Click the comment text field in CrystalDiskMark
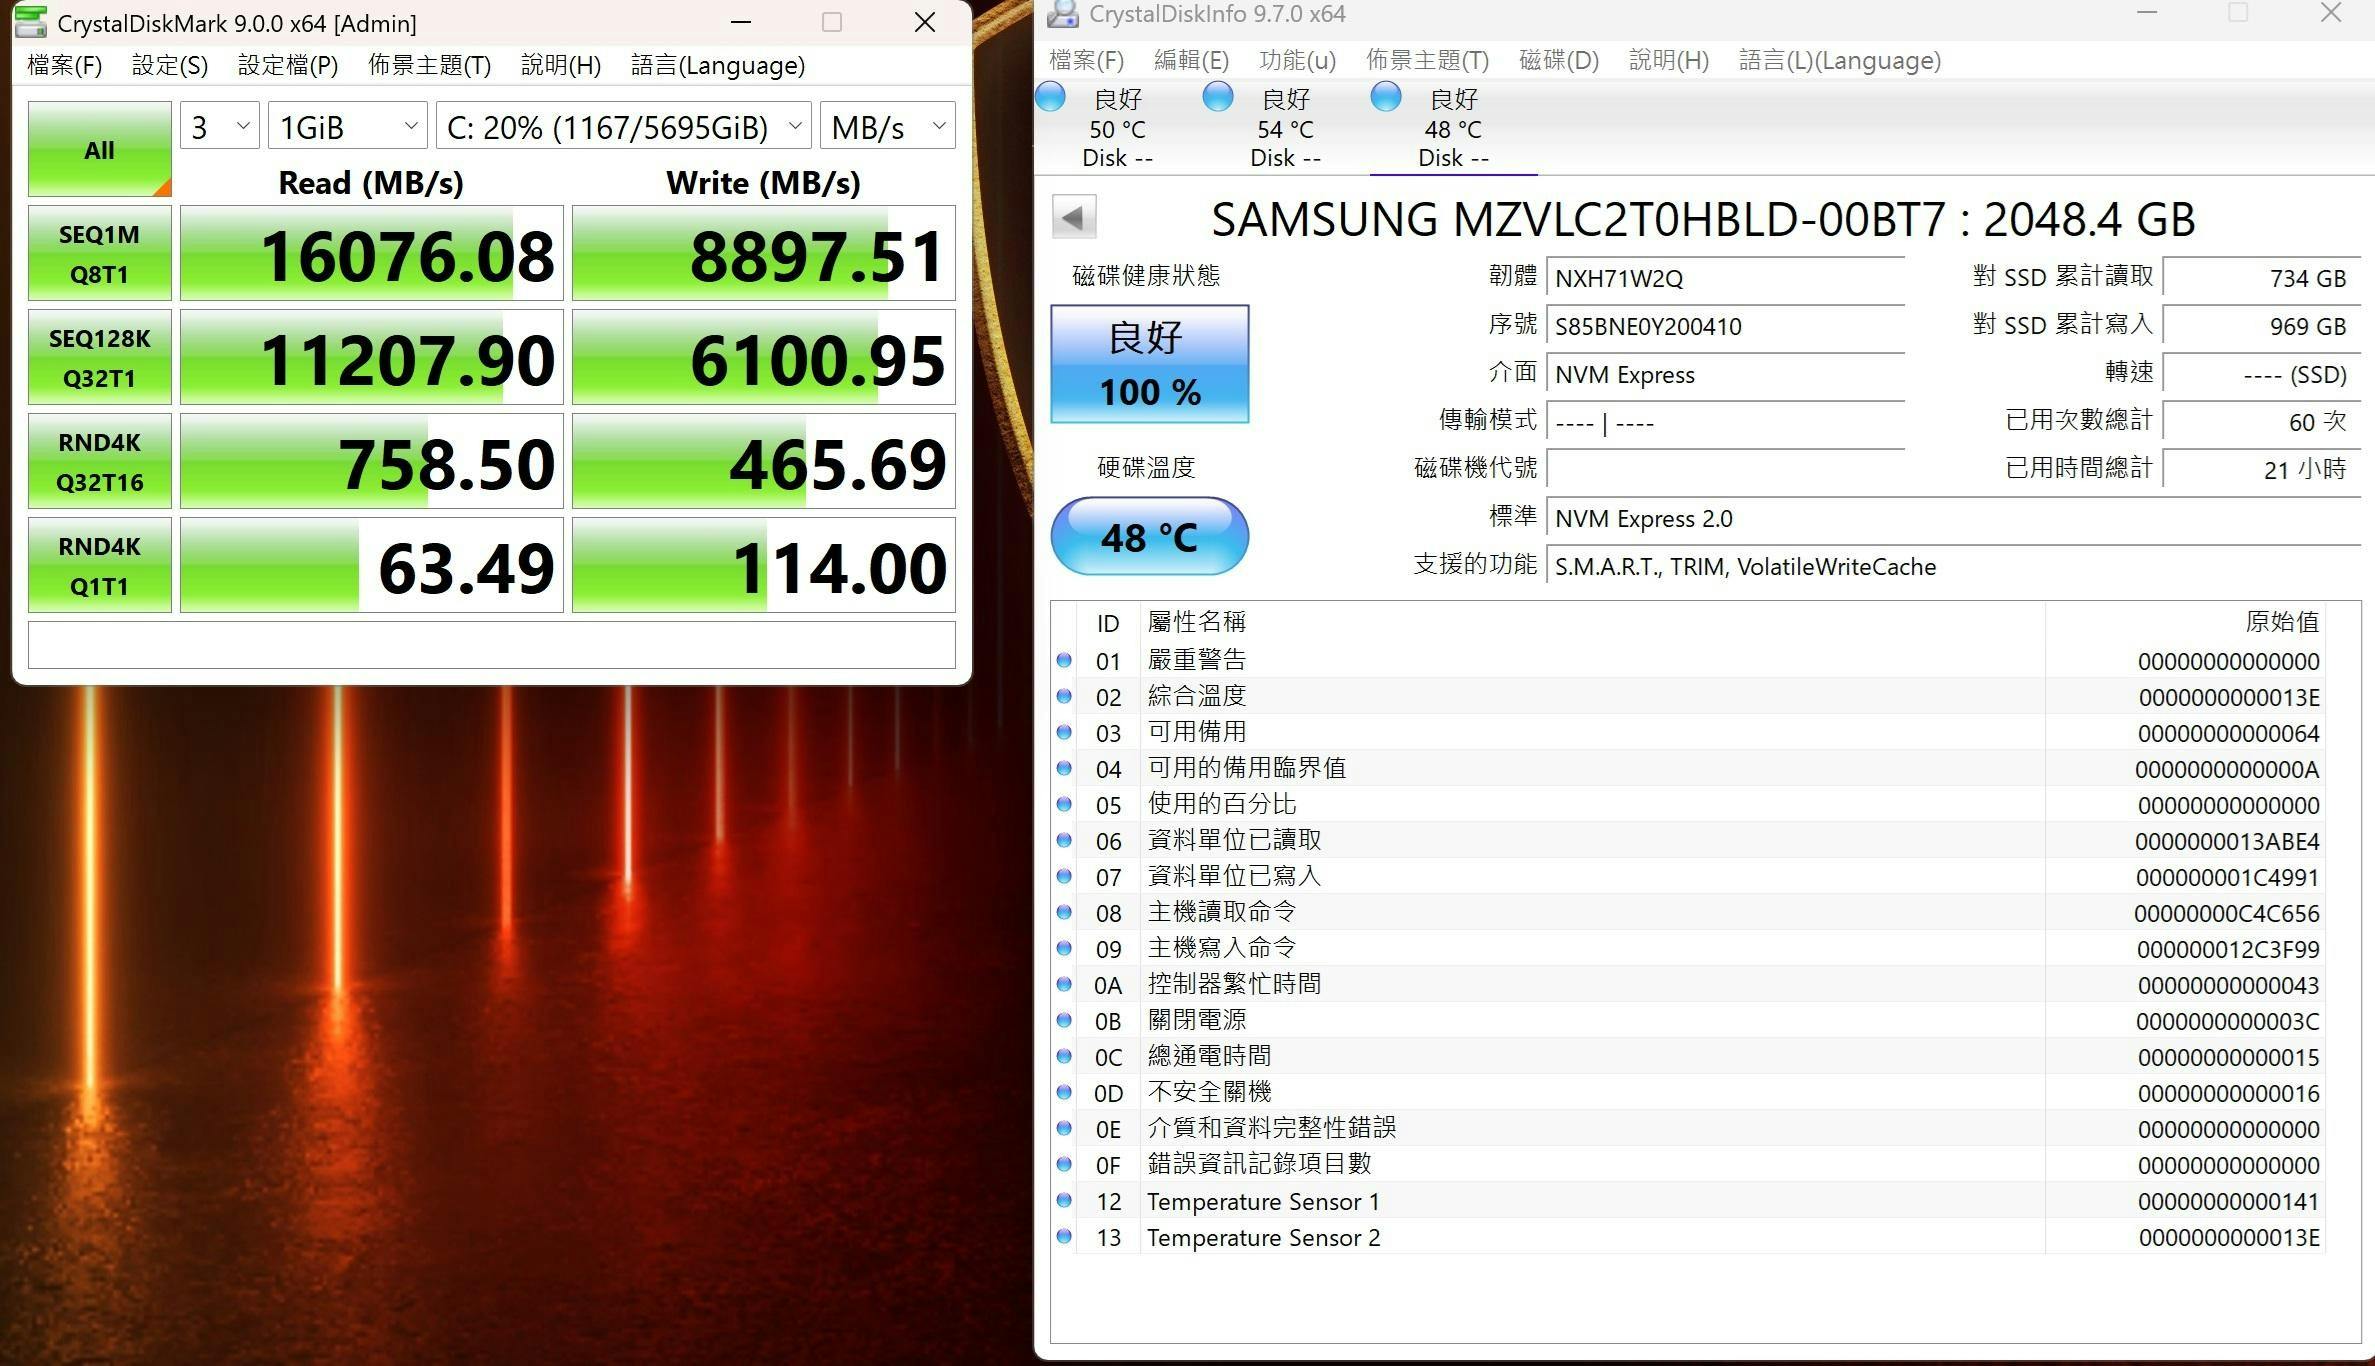 click(x=491, y=645)
